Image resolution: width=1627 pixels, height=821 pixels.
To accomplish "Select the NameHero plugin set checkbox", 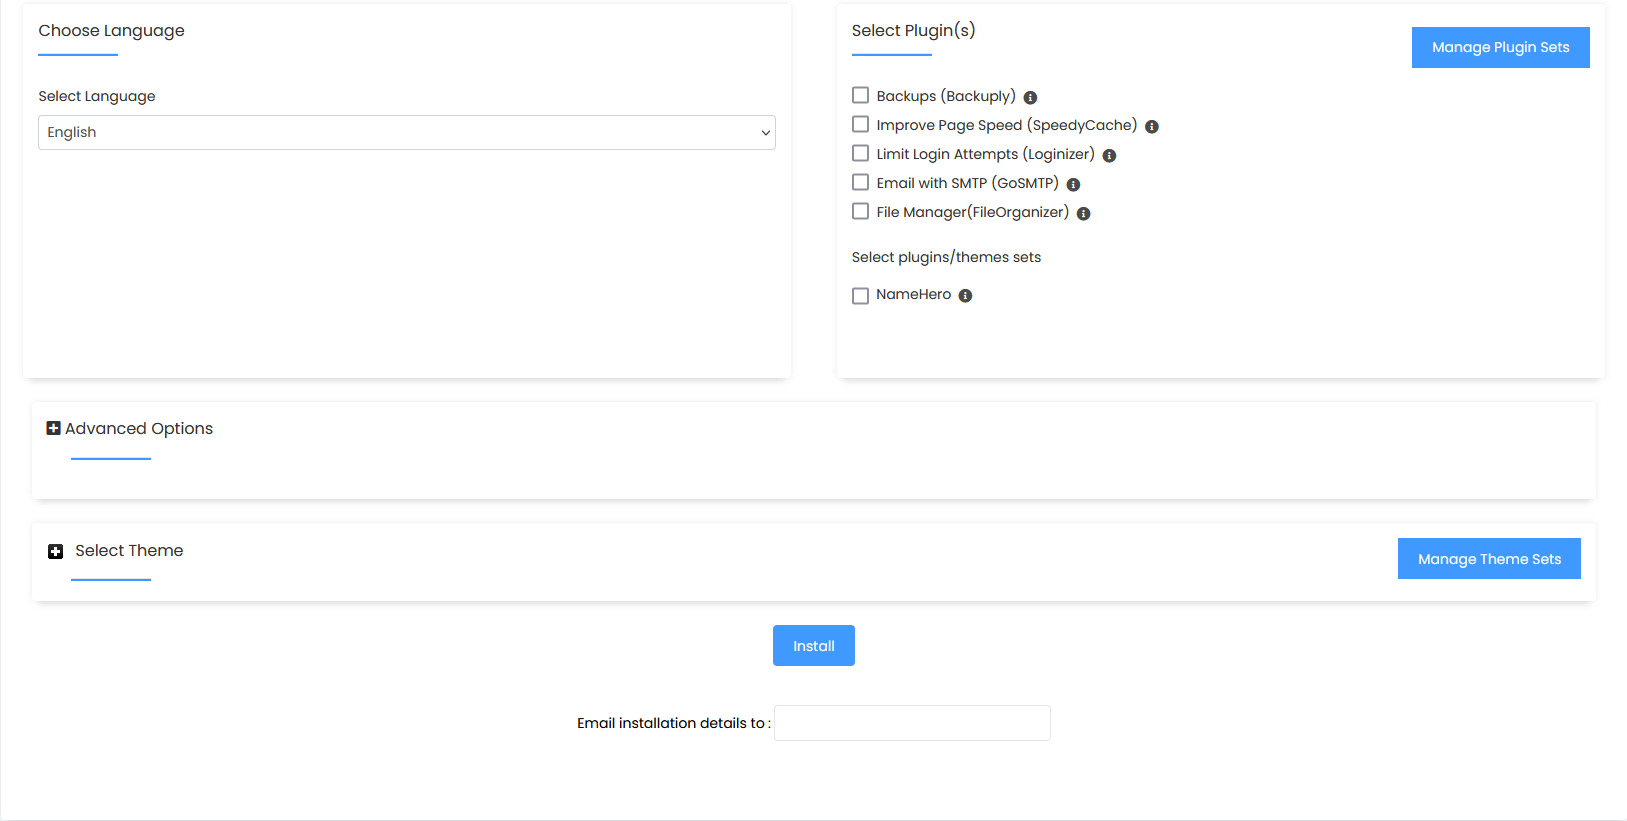I will tap(860, 296).
